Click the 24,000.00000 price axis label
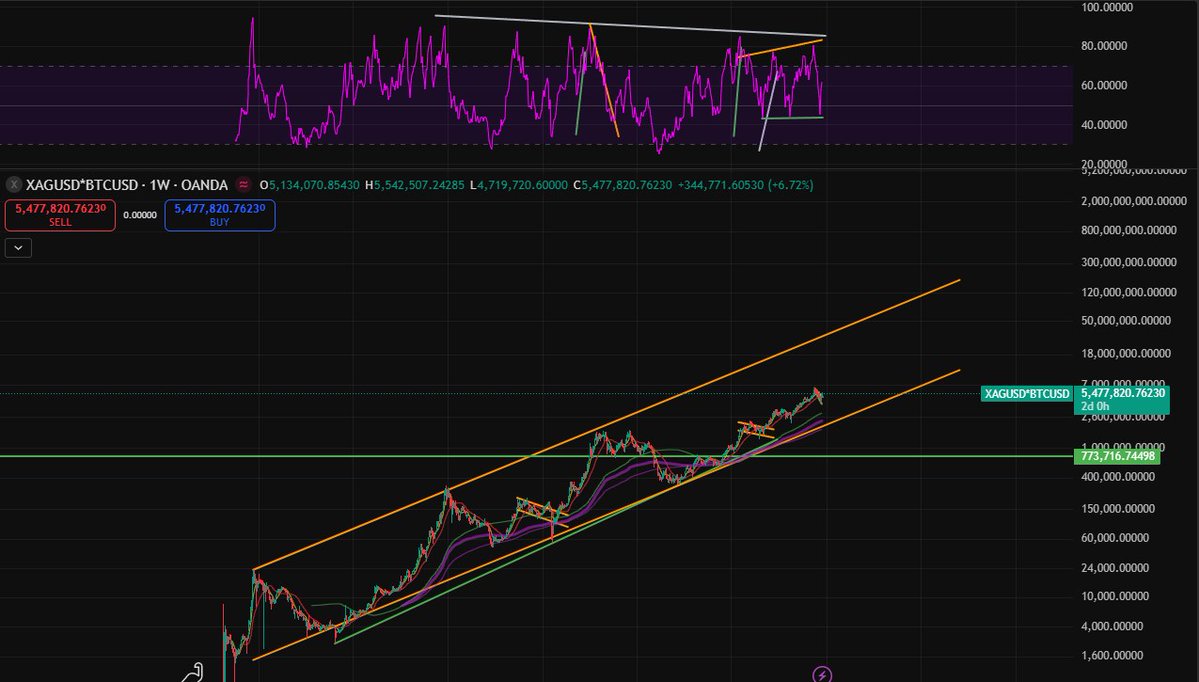 [x=1115, y=568]
